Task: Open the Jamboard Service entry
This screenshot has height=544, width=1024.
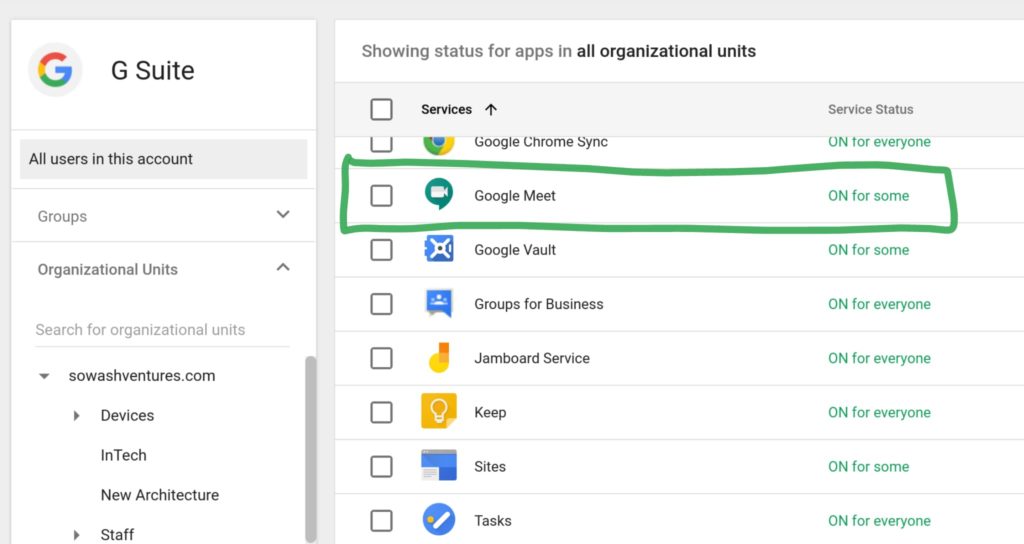Action: coord(532,359)
